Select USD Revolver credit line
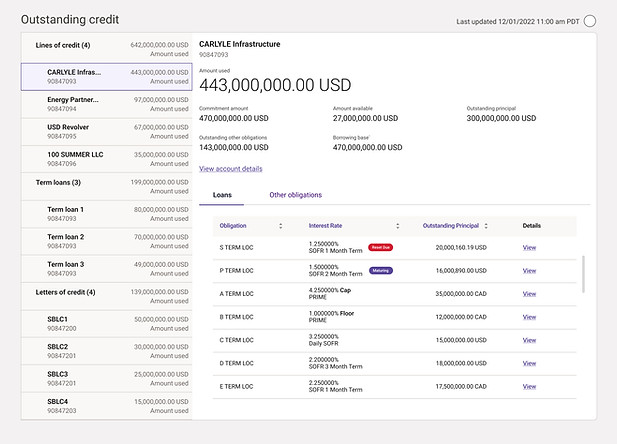Viewport: 617px width, 444px height. 107,131
